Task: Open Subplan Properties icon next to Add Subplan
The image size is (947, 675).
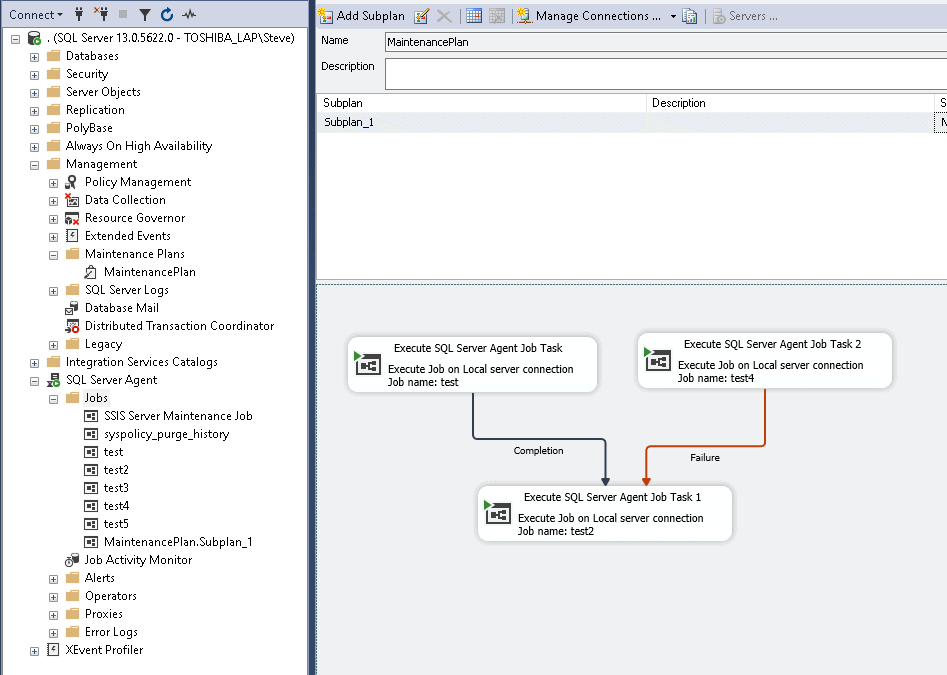Action: pyautogui.click(x=422, y=16)
